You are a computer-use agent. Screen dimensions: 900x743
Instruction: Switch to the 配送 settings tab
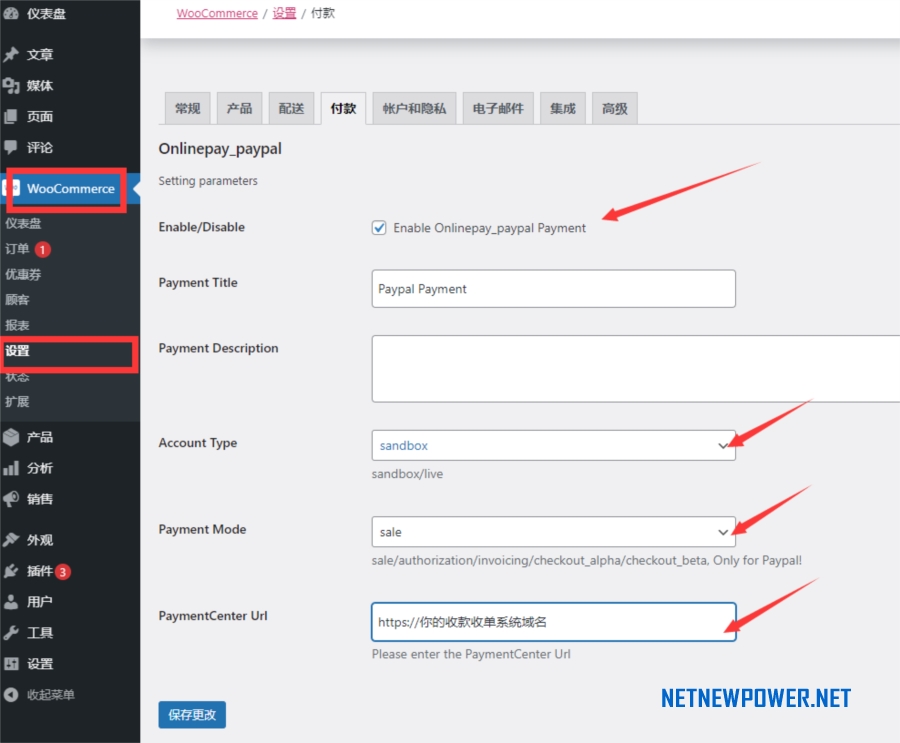[x=291, y=108]
